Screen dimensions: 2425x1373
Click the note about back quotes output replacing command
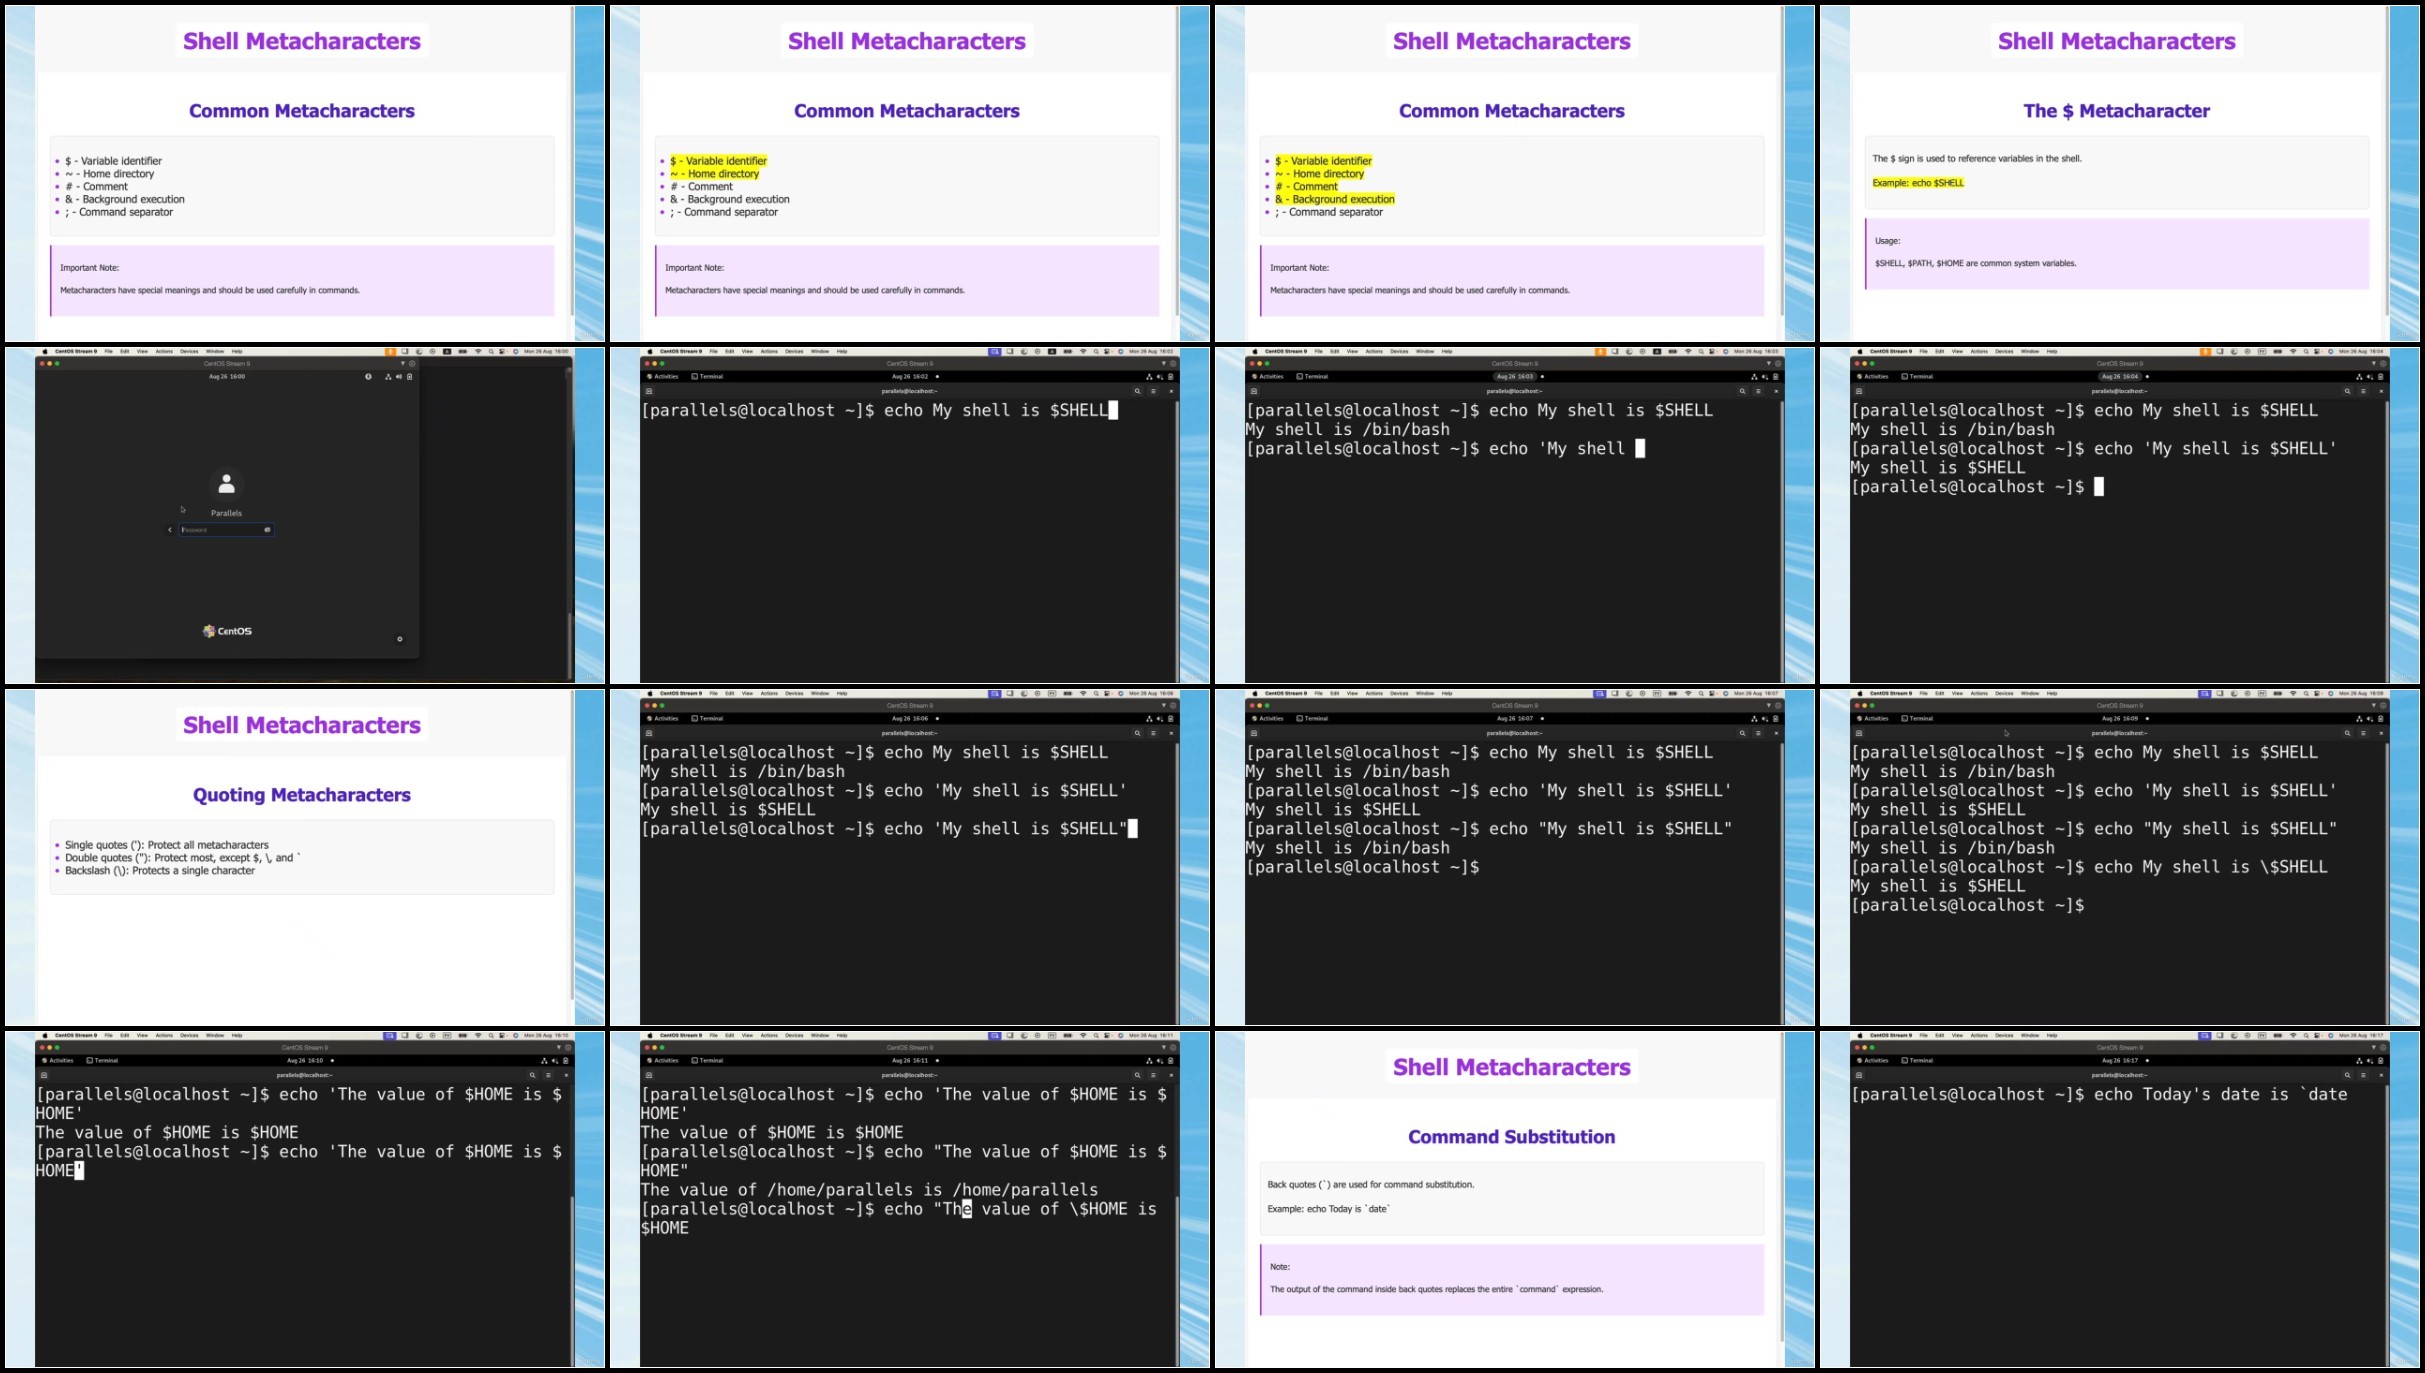click(1436, 1290)
